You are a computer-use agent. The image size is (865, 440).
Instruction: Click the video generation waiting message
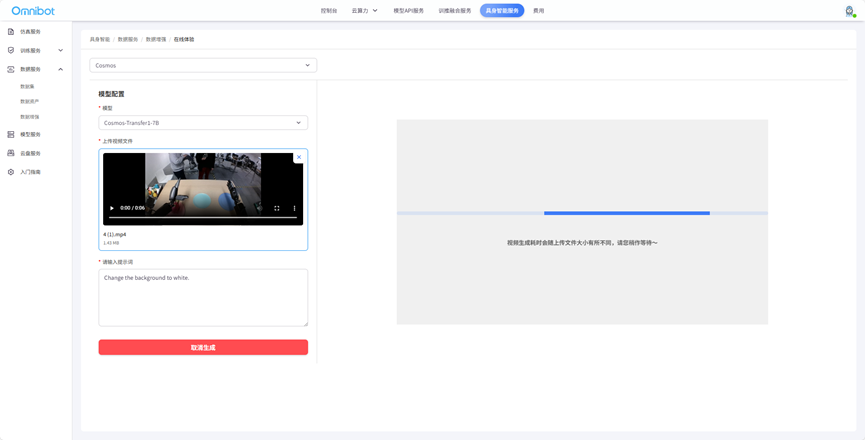tap(582, 243)
